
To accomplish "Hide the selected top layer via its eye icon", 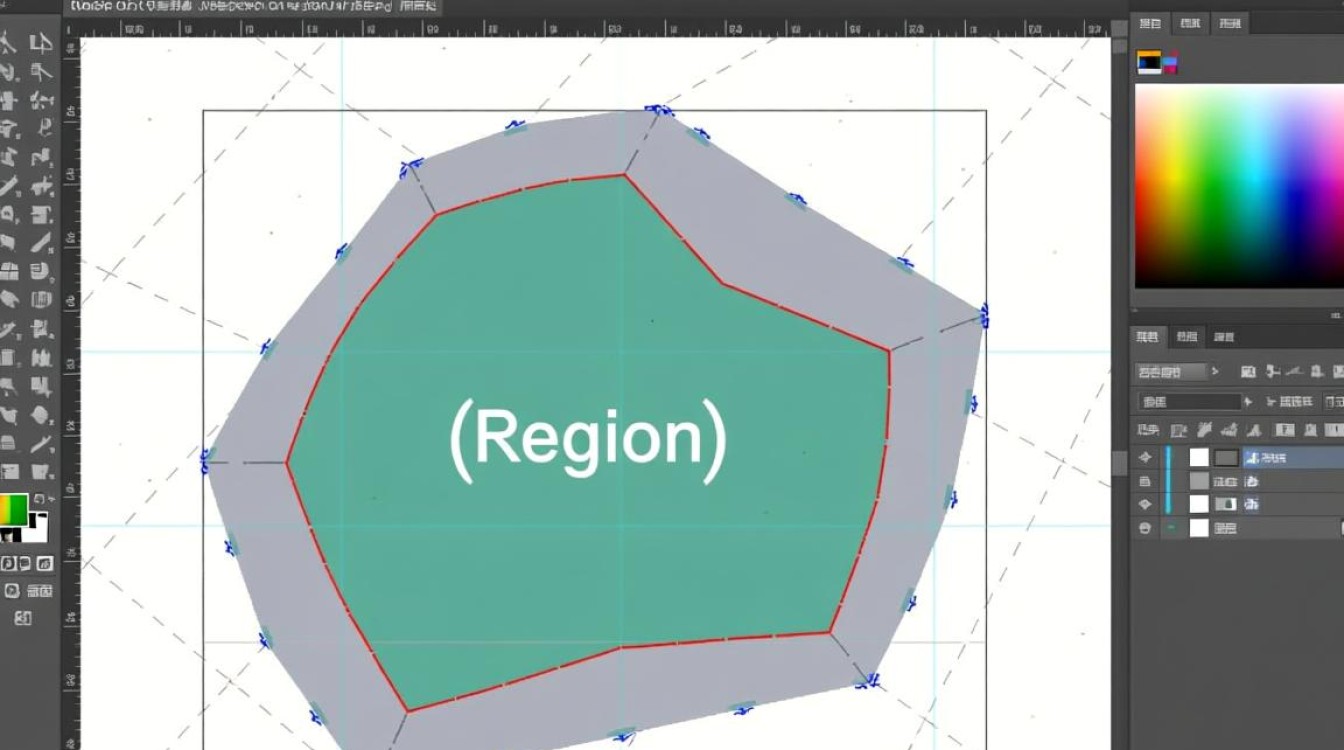I will click(x=1145, y=458).
